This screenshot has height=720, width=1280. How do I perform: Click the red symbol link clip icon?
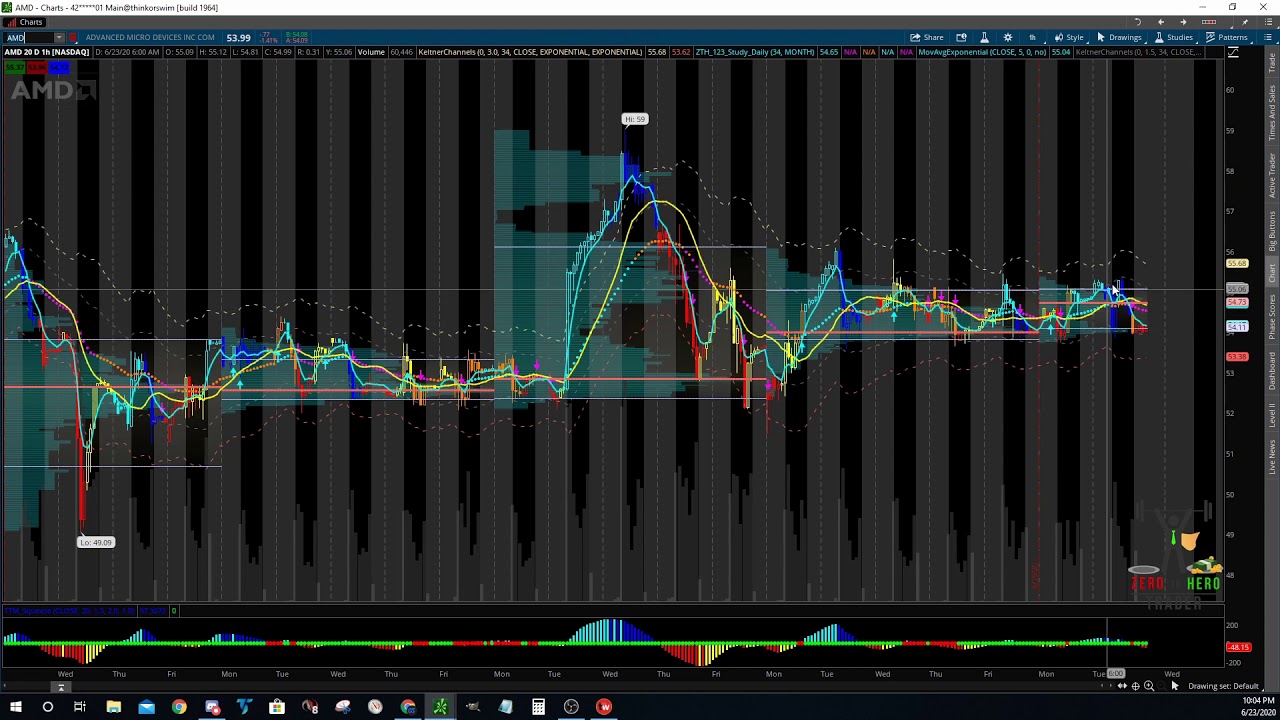coord(73,38)
